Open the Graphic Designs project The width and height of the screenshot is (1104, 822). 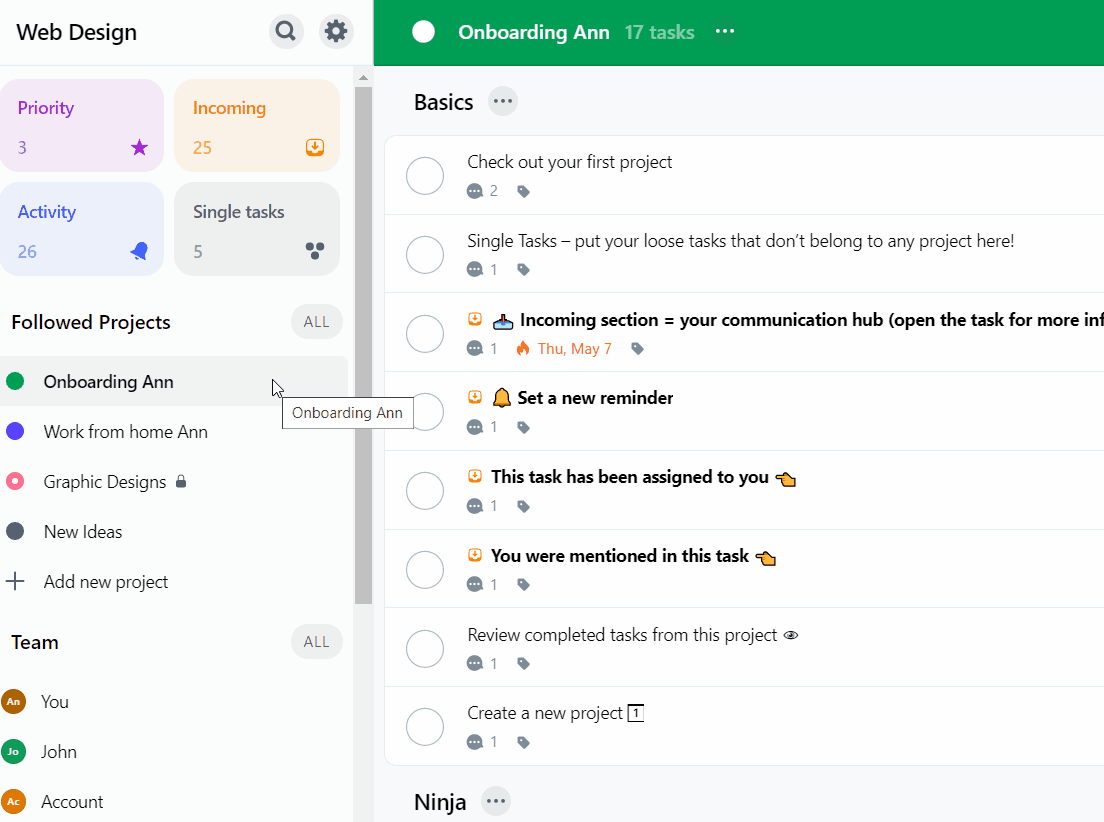coord(105,482)
